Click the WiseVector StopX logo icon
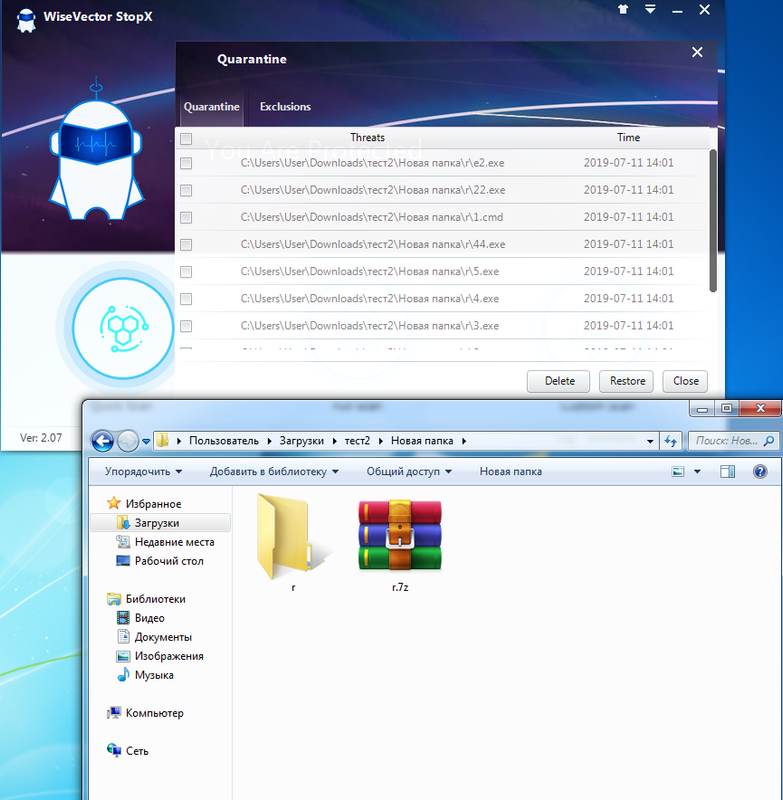The image size is (783, 800). coord(26,20)
